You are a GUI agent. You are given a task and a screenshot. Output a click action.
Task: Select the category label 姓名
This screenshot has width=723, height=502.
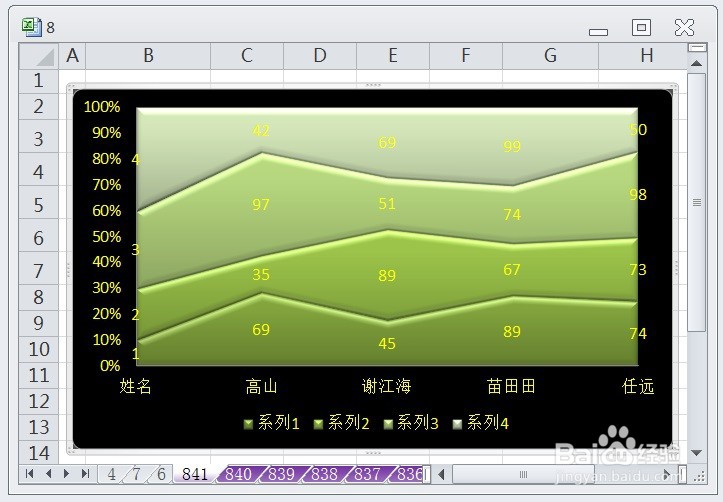[x=136, y=386]
